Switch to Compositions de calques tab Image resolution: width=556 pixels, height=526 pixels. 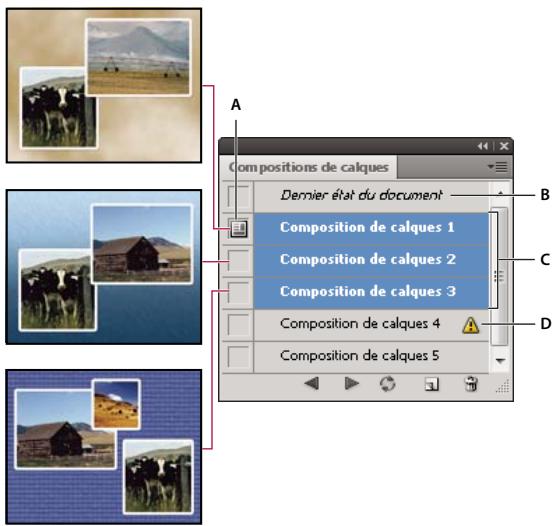tap(308, 167)
